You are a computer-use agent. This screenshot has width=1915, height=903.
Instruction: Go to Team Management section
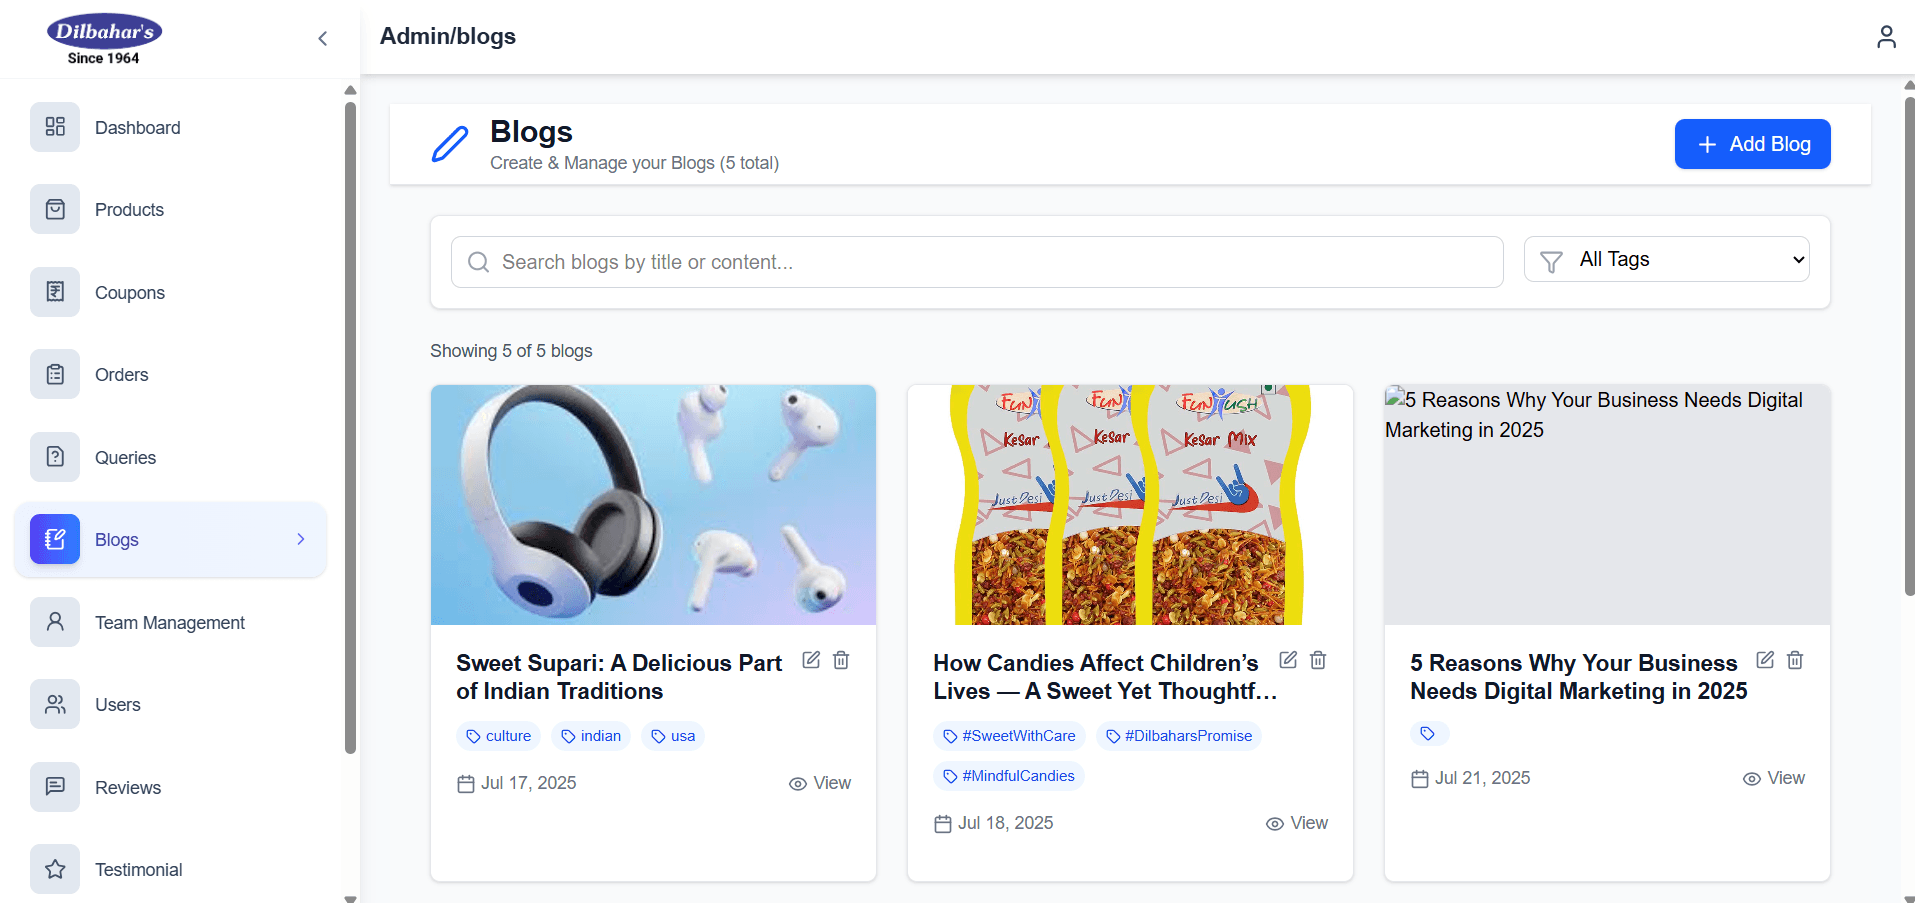[x=170, y=622]
